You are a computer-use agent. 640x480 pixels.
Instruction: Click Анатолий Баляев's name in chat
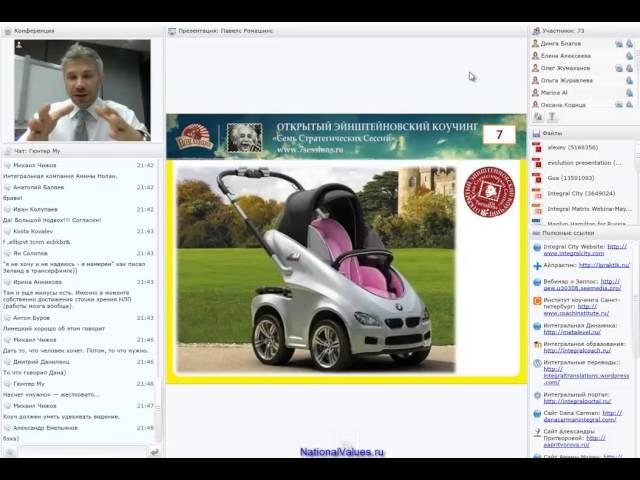(x=38, y=187)
